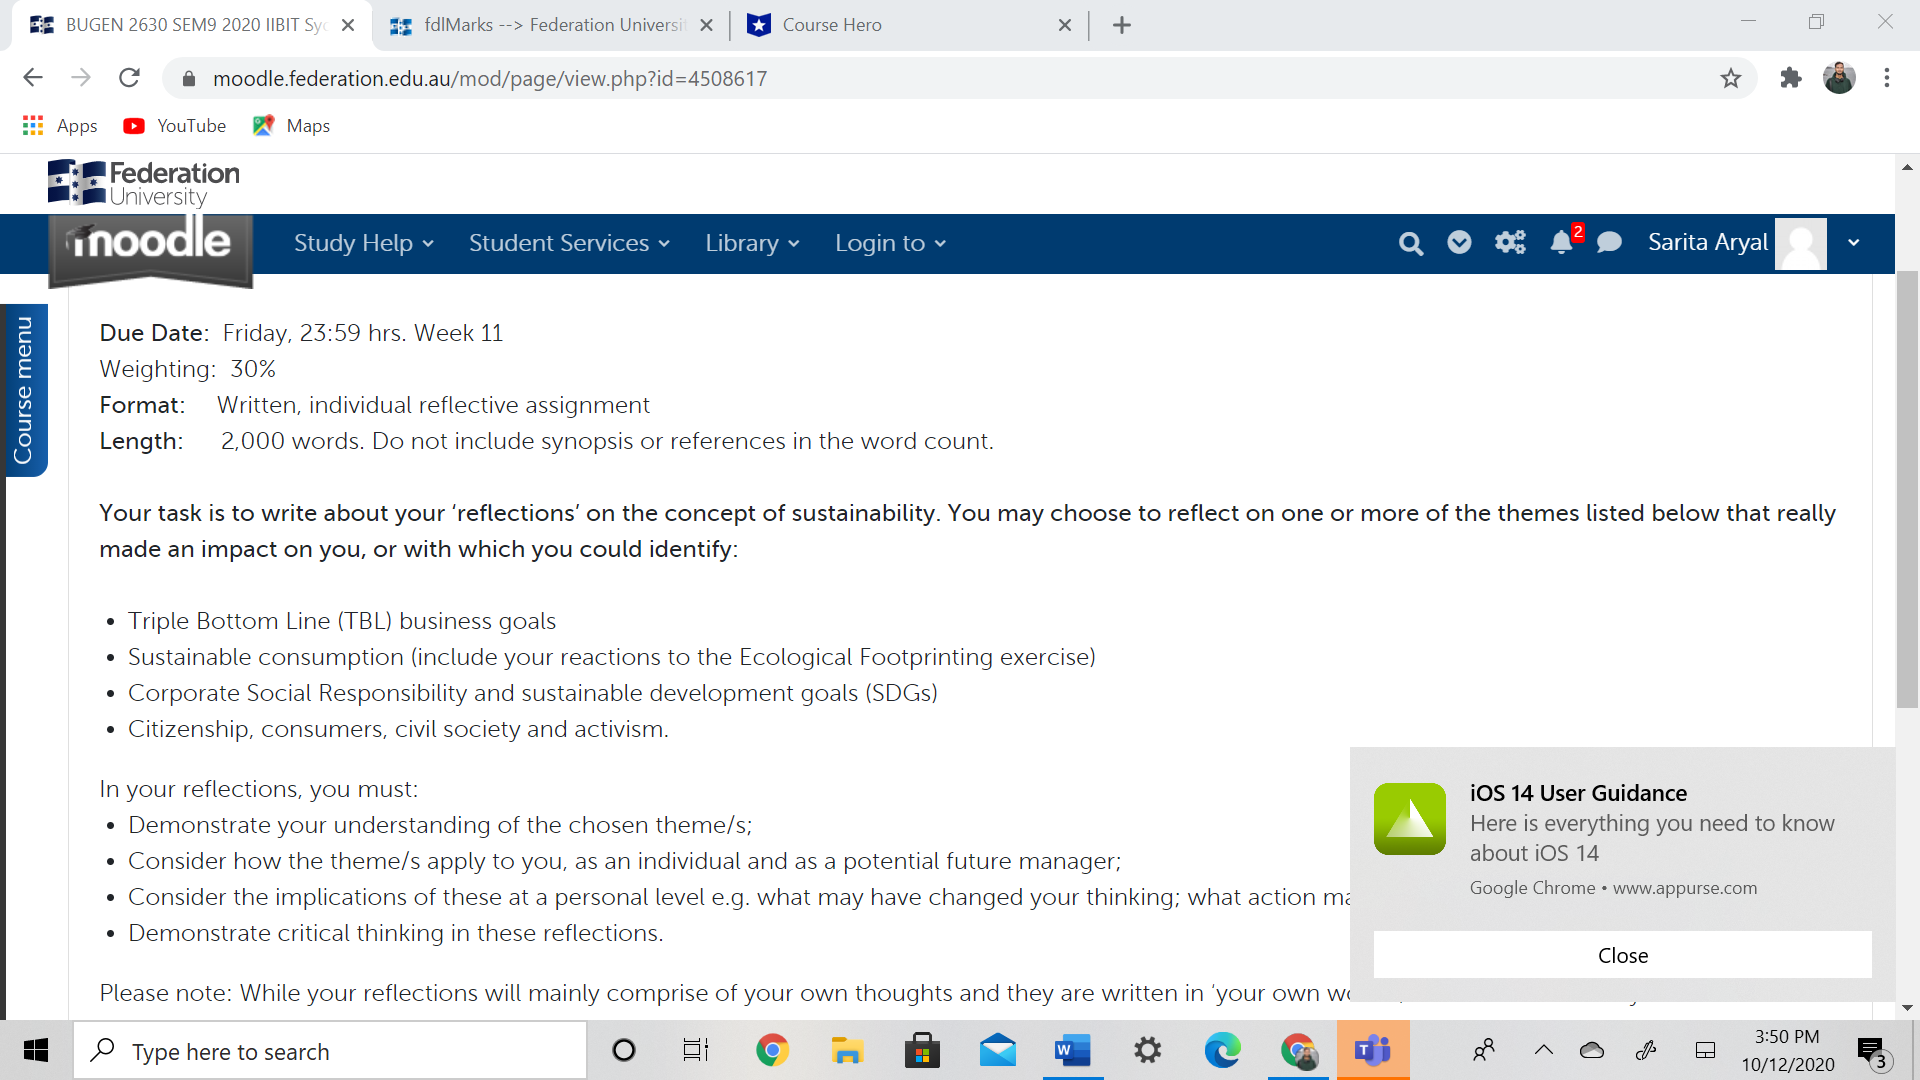Launch Microsoft Teams from the taskbar
This screenshot has width=1920, height=1080.
point(1373,1050)
